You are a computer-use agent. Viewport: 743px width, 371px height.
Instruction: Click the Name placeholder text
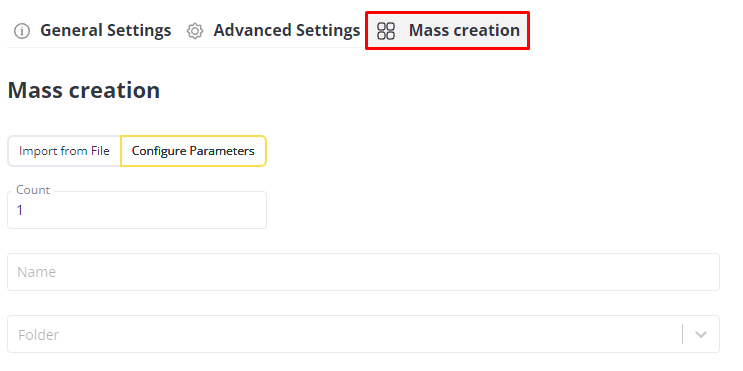pos(36,272)
